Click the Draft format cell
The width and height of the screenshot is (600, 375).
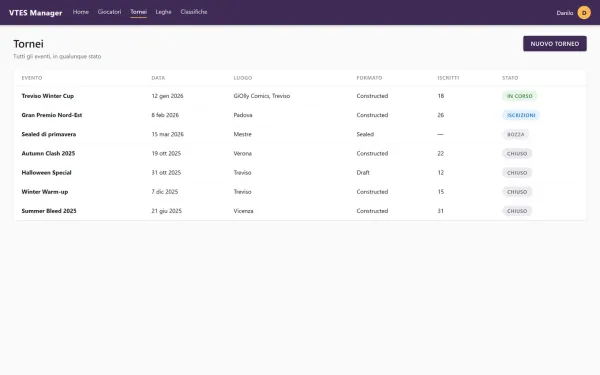click(363, 173)
